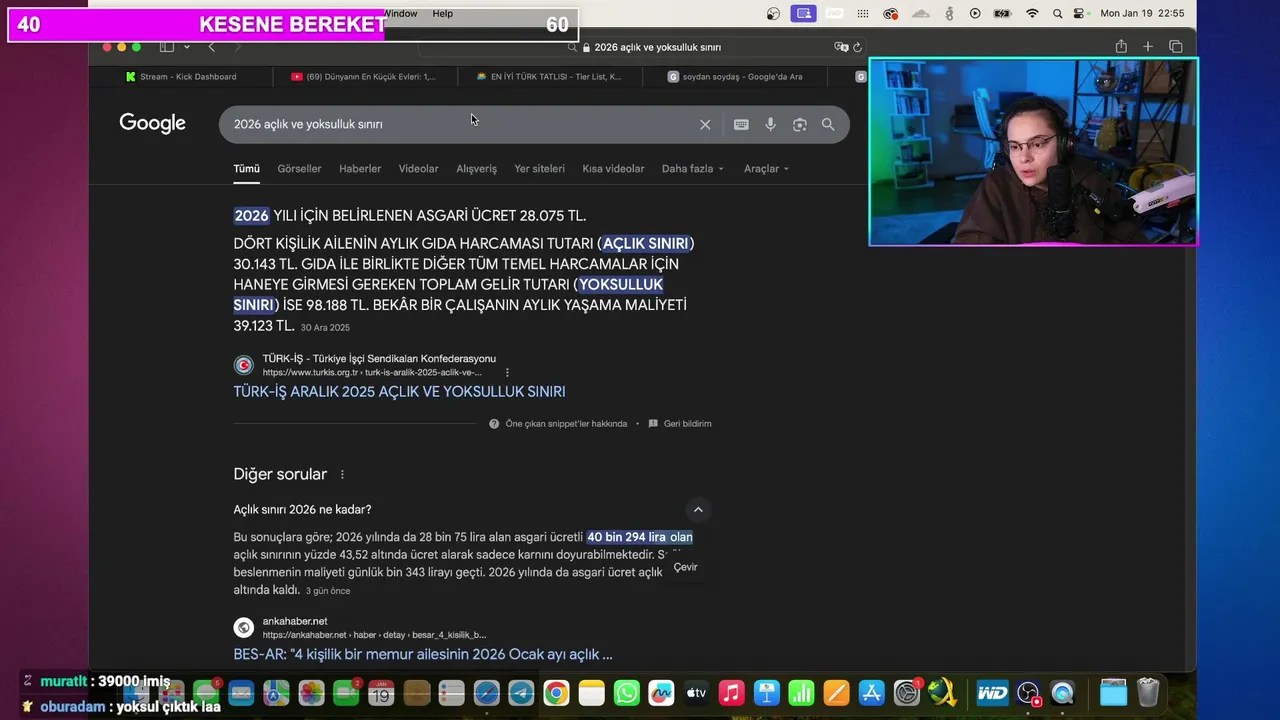Open Wi-Fi status menu

click(1032, 14)
